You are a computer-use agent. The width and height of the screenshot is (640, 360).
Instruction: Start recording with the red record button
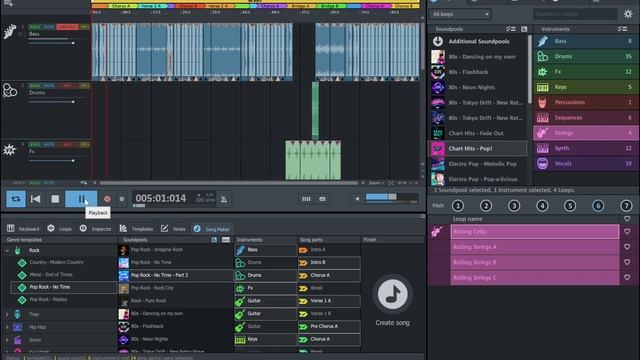(107, 199)
